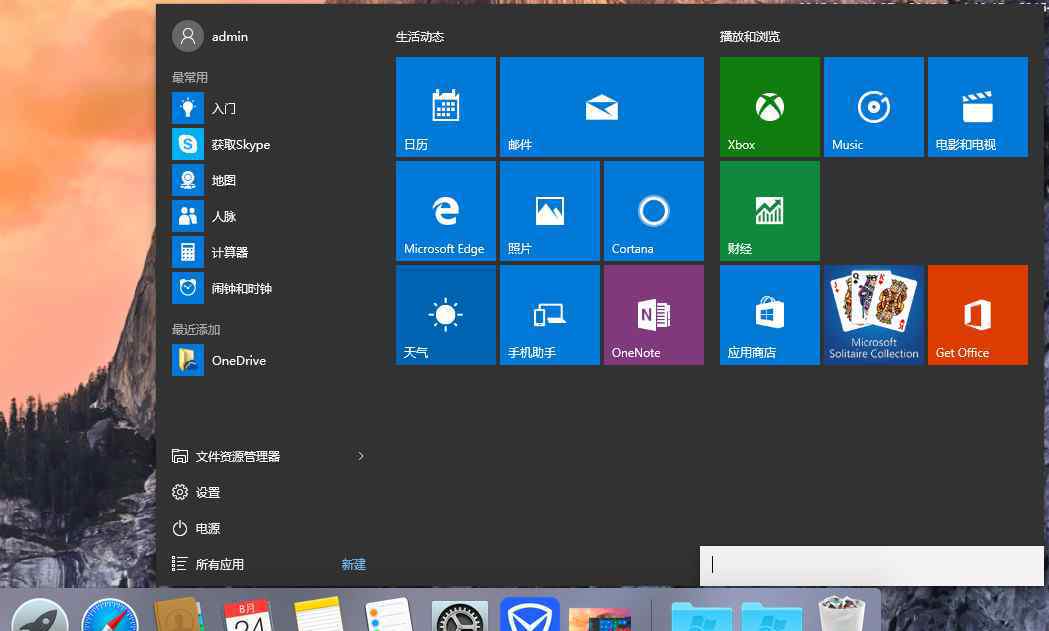Open the blue shield app in dock

coord(530,614)
